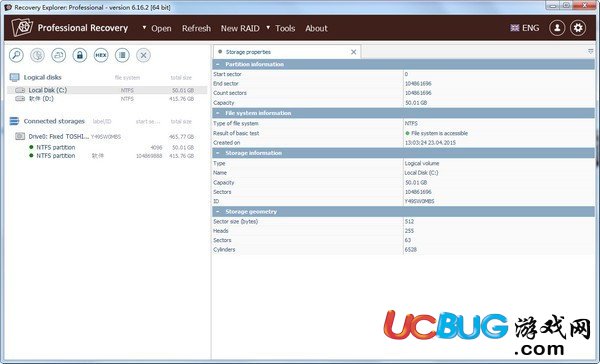This screenshot has width=600, height=364.
Task: Switch language using the ENG selector
Action: 525,28
